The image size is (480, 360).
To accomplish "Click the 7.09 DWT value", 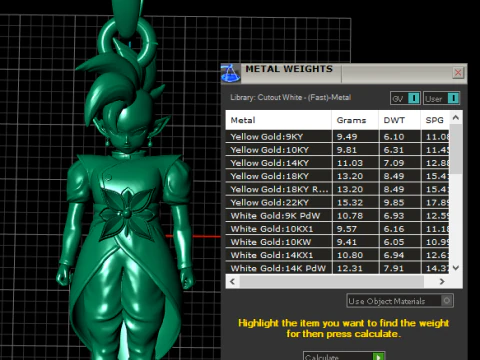I will [x=394, y=163].
